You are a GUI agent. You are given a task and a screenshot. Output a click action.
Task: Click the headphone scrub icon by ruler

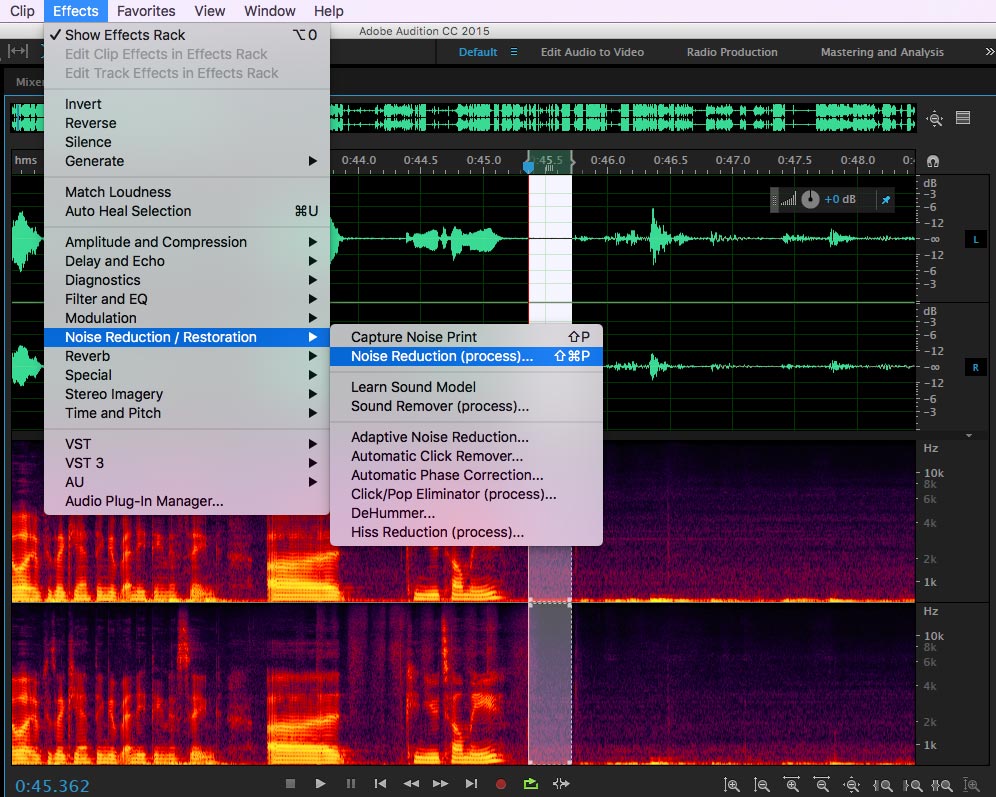(933, 161)
